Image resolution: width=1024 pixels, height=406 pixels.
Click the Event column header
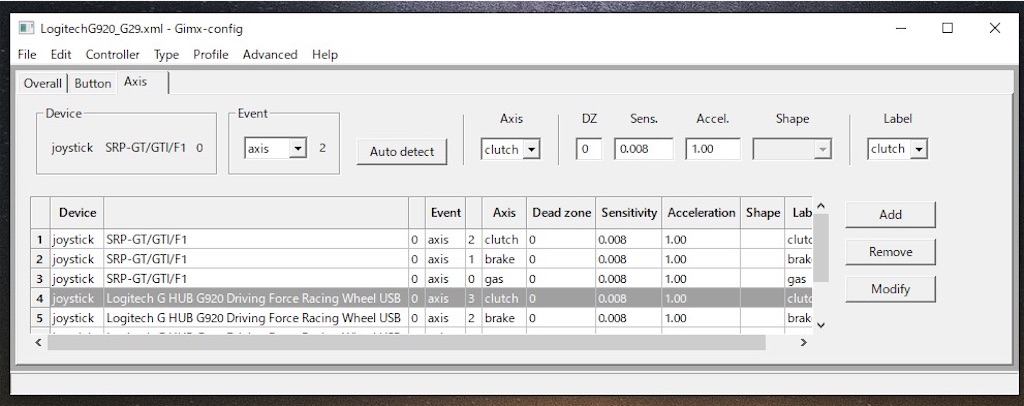(445, 213)
